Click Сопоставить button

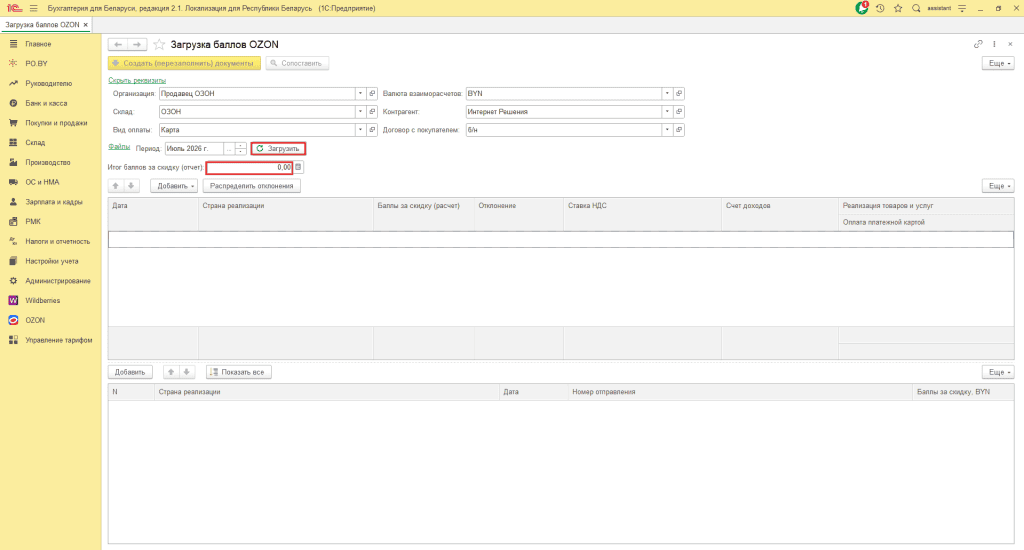[x=297, y=63]
